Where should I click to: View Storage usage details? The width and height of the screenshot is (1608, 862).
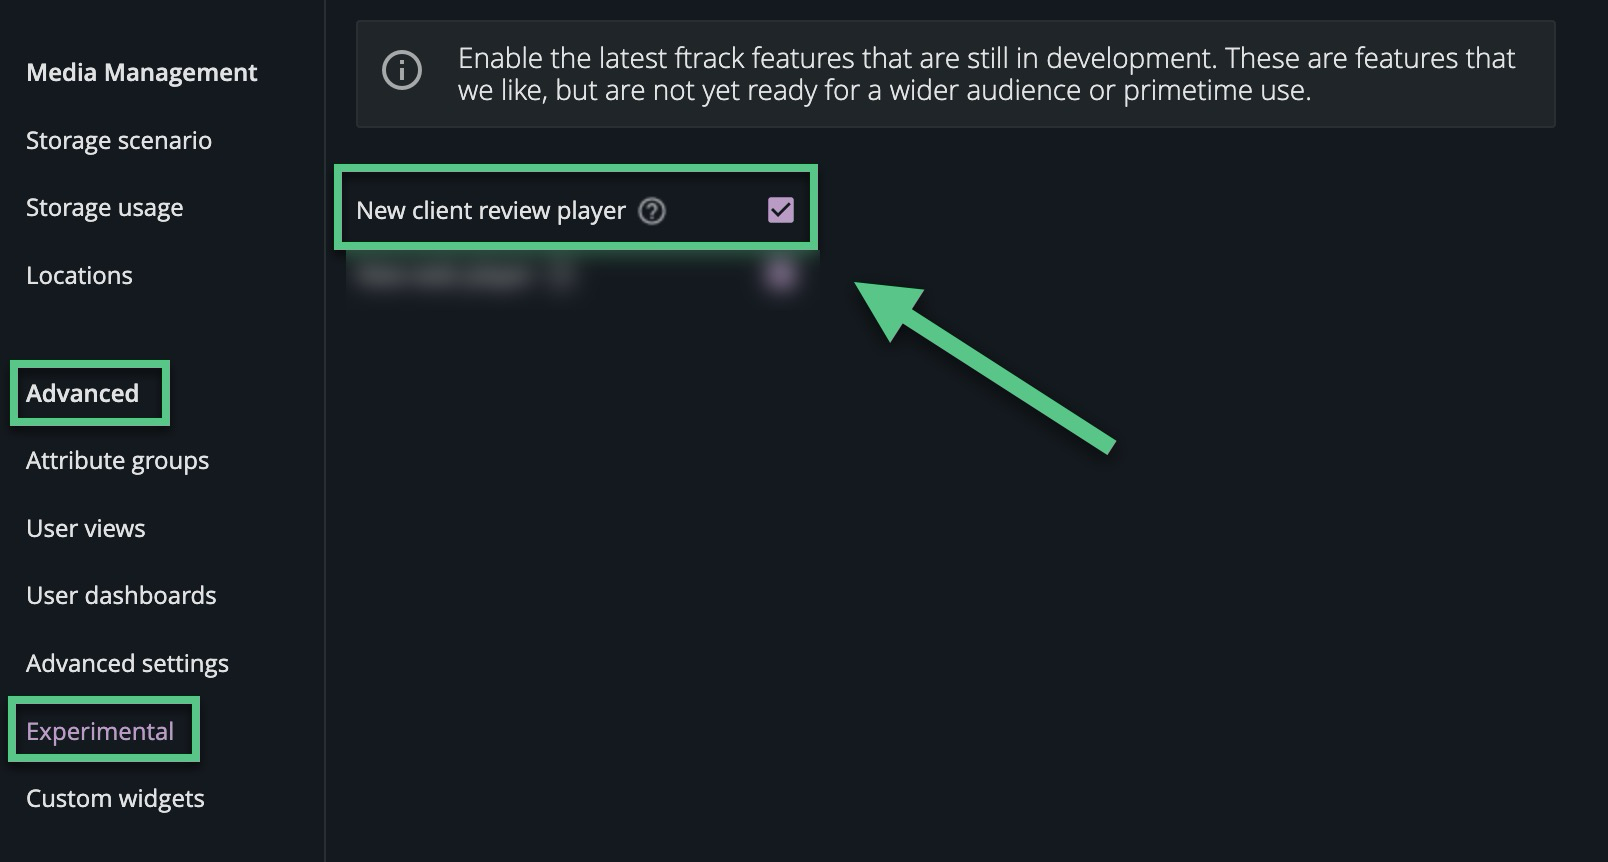(x=104, y=208)
